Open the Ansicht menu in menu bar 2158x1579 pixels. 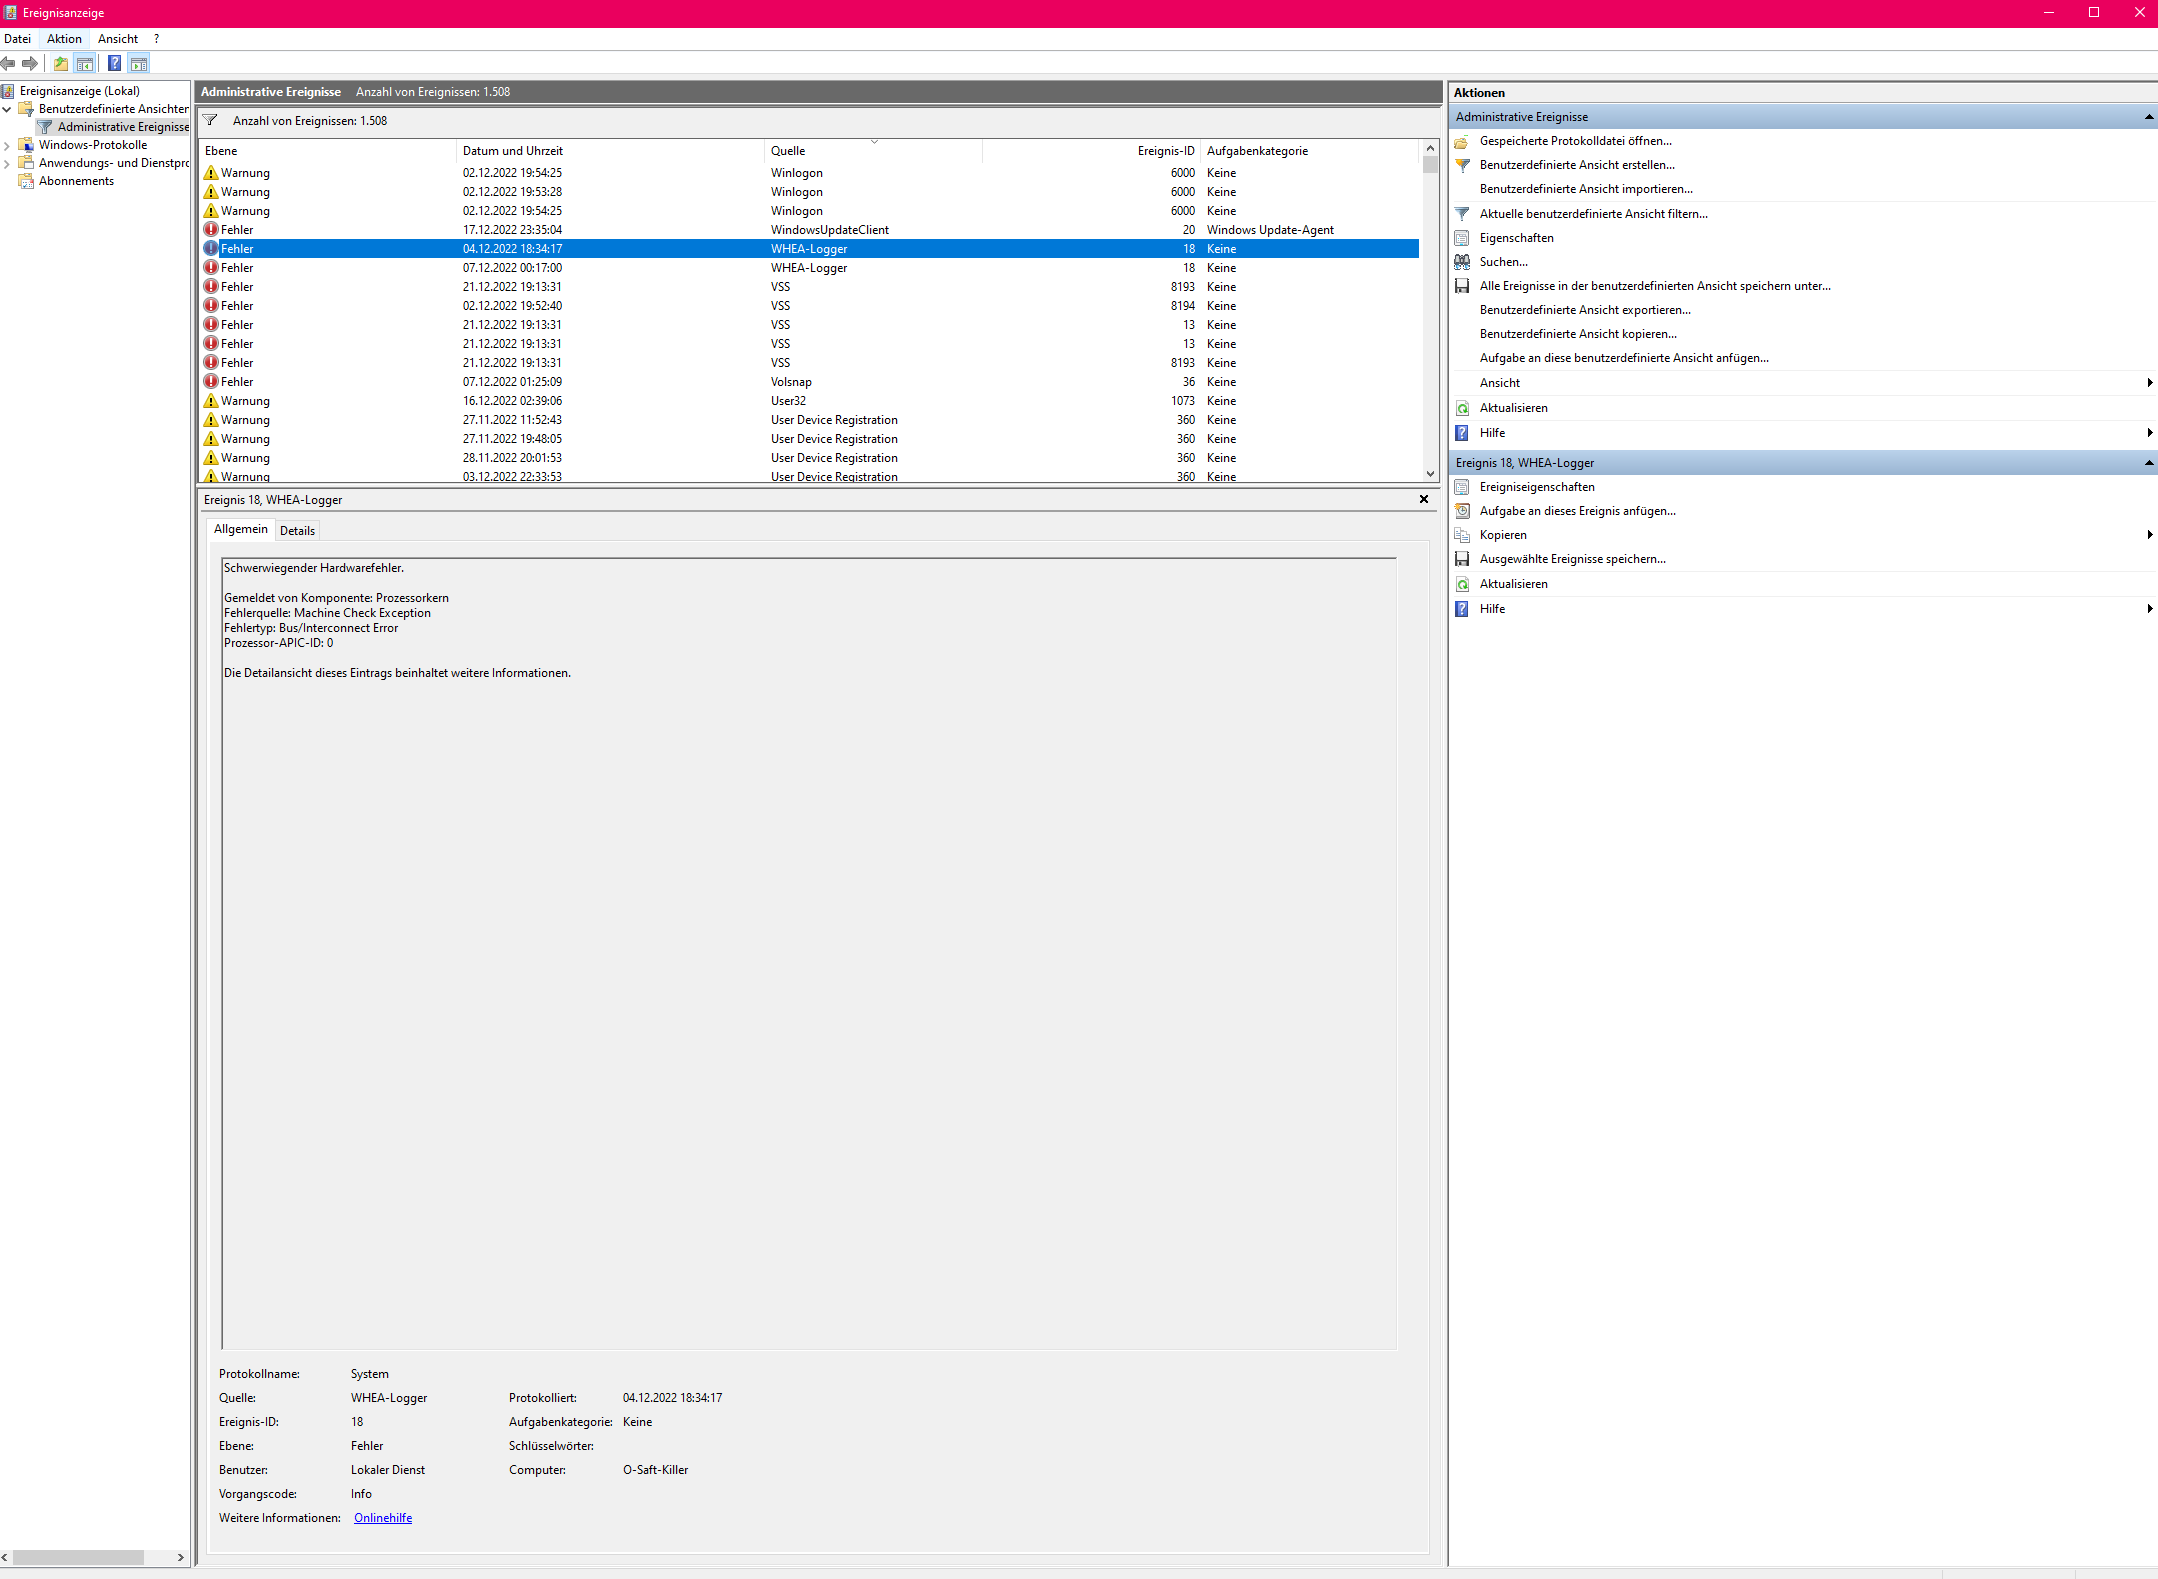118,39
